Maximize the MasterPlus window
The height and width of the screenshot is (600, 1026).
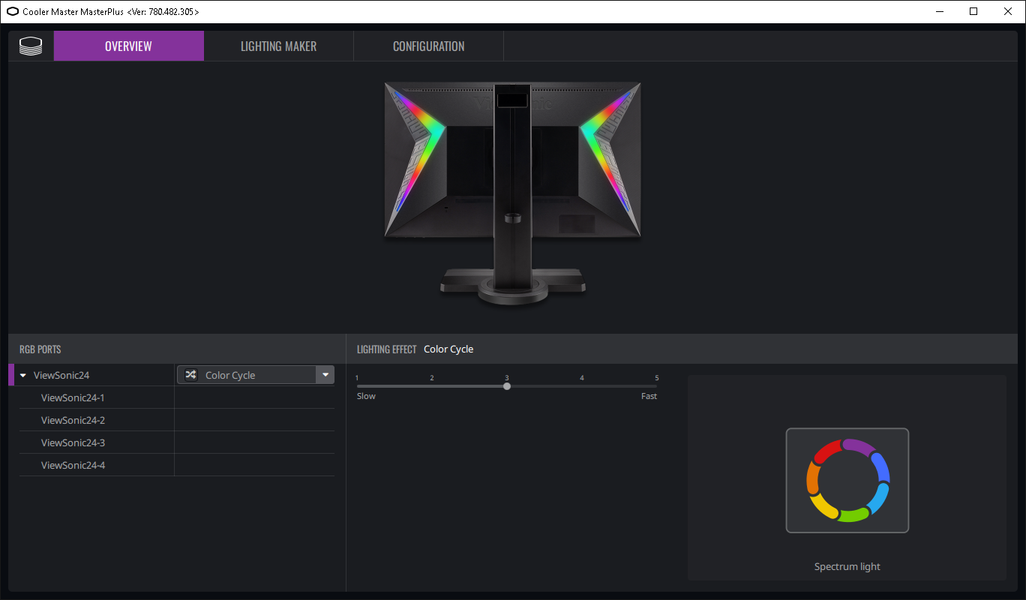point(974,11)
